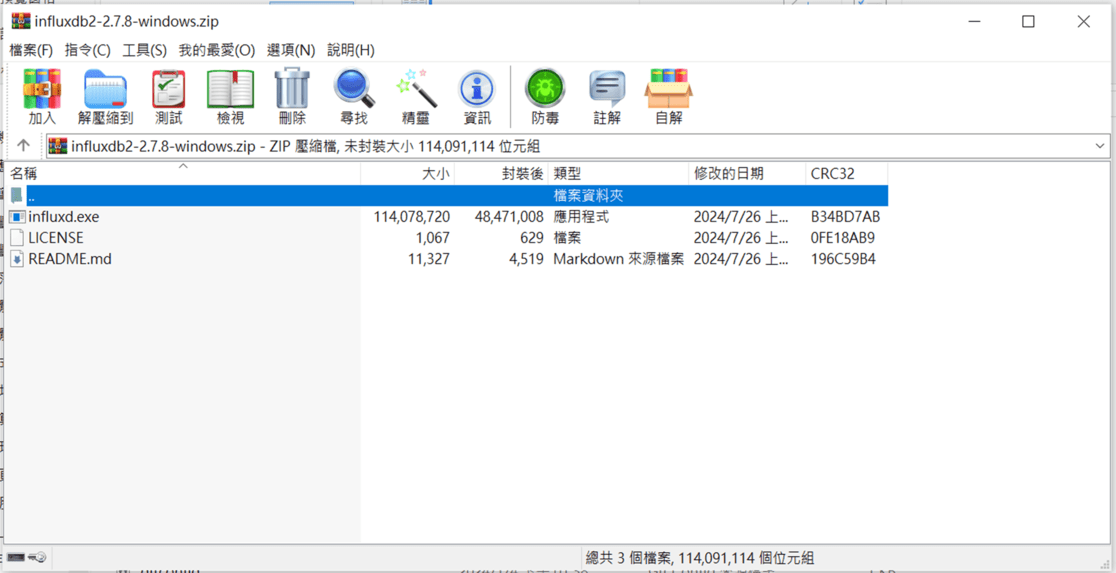
Task: Click the 48,471,008 packed size value
Action: pos(509,217)
